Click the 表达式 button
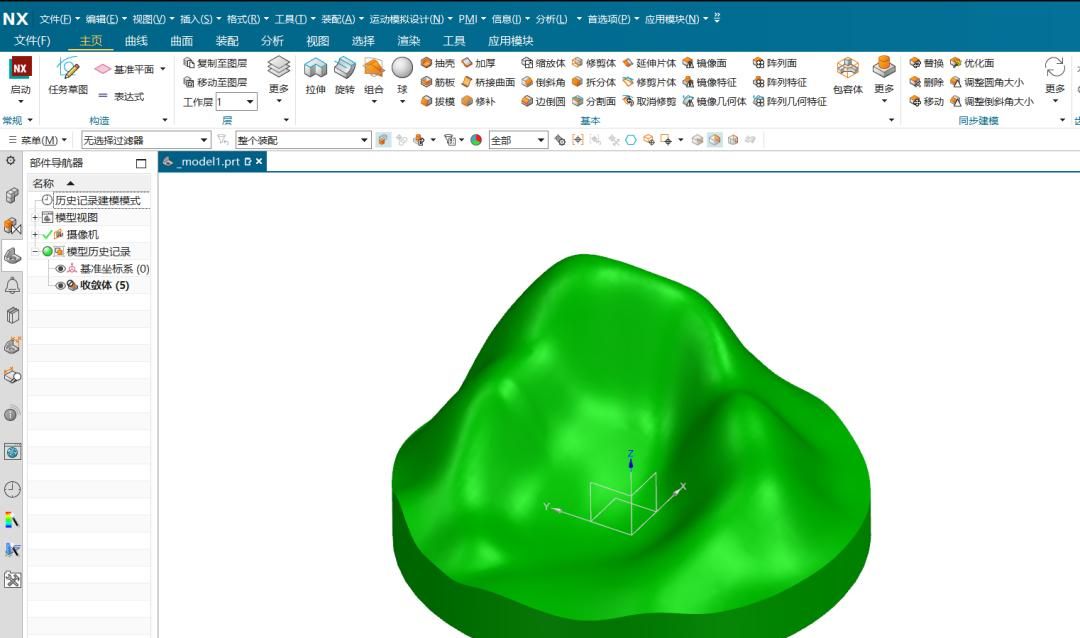Viewport: 1080px width, 638px height. tap(121, 96)
